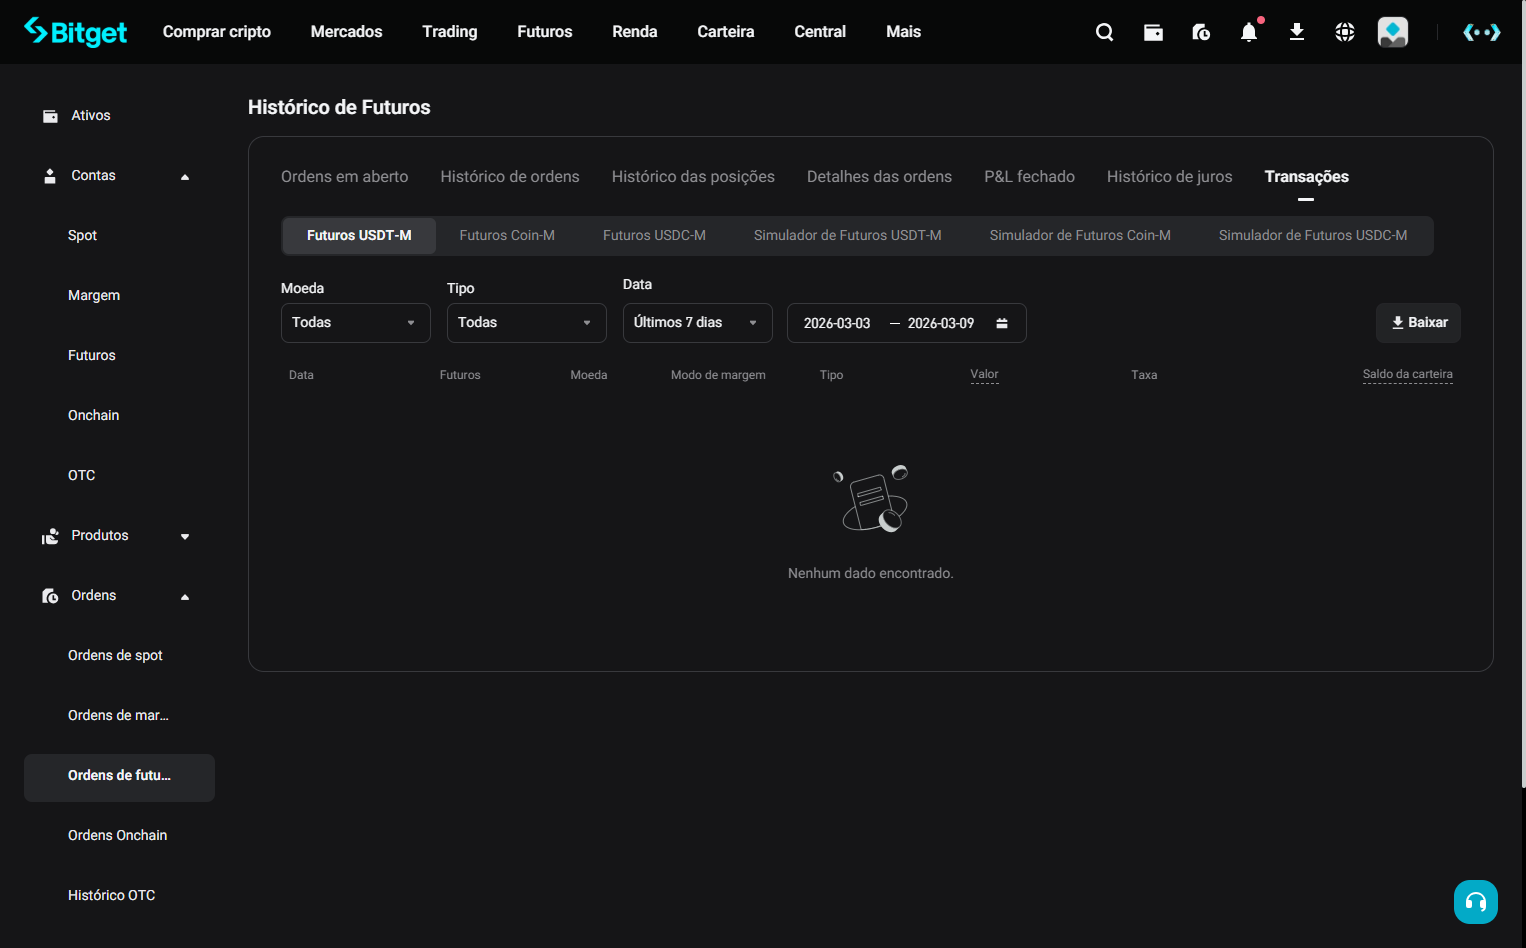1526x948 pixels.
Task: Collapse the Ordens sidebar section
Action: (x=185, y=597)
